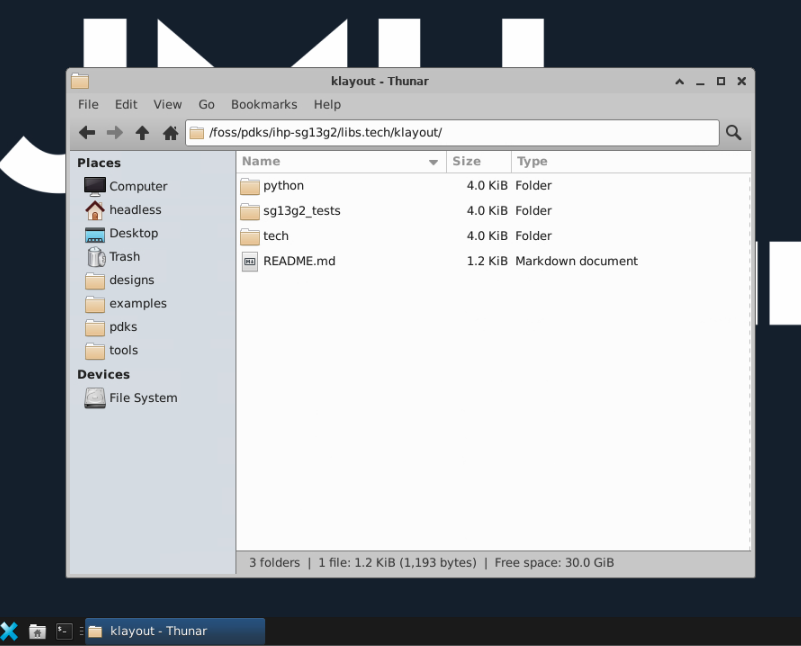
Task: Select the python folder icon
Action: click(250, 186)
